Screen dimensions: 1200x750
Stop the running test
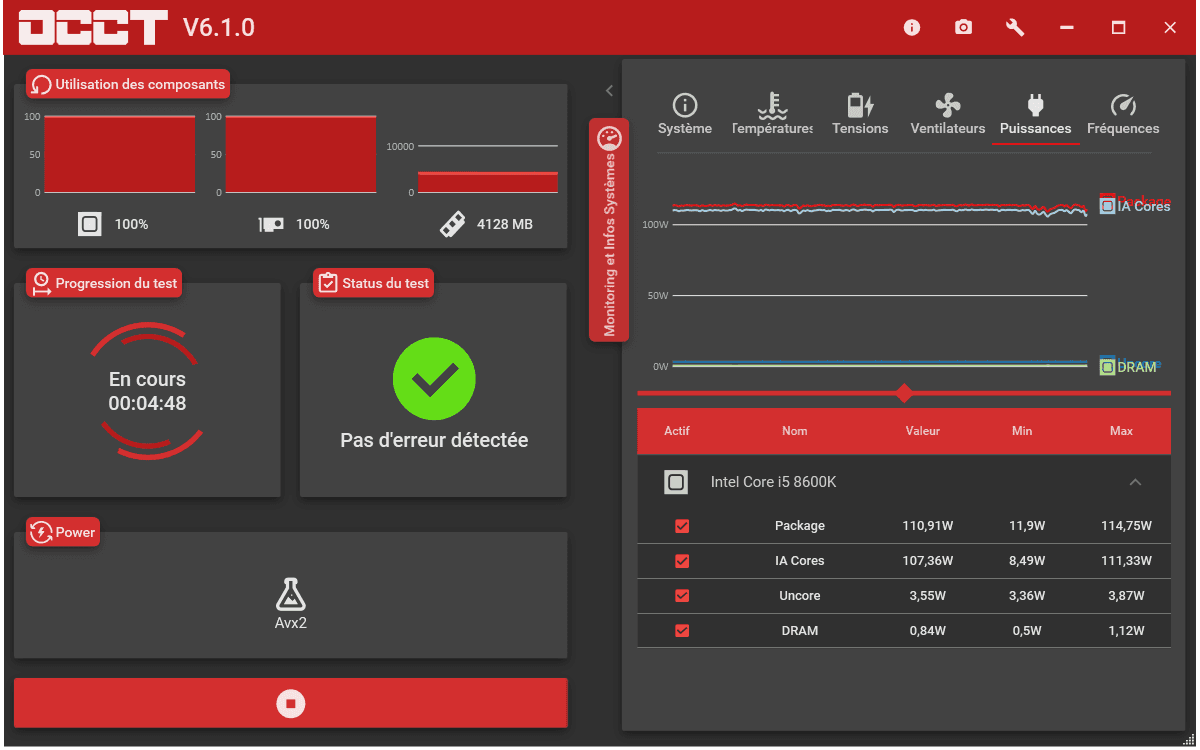click(290, 704)
